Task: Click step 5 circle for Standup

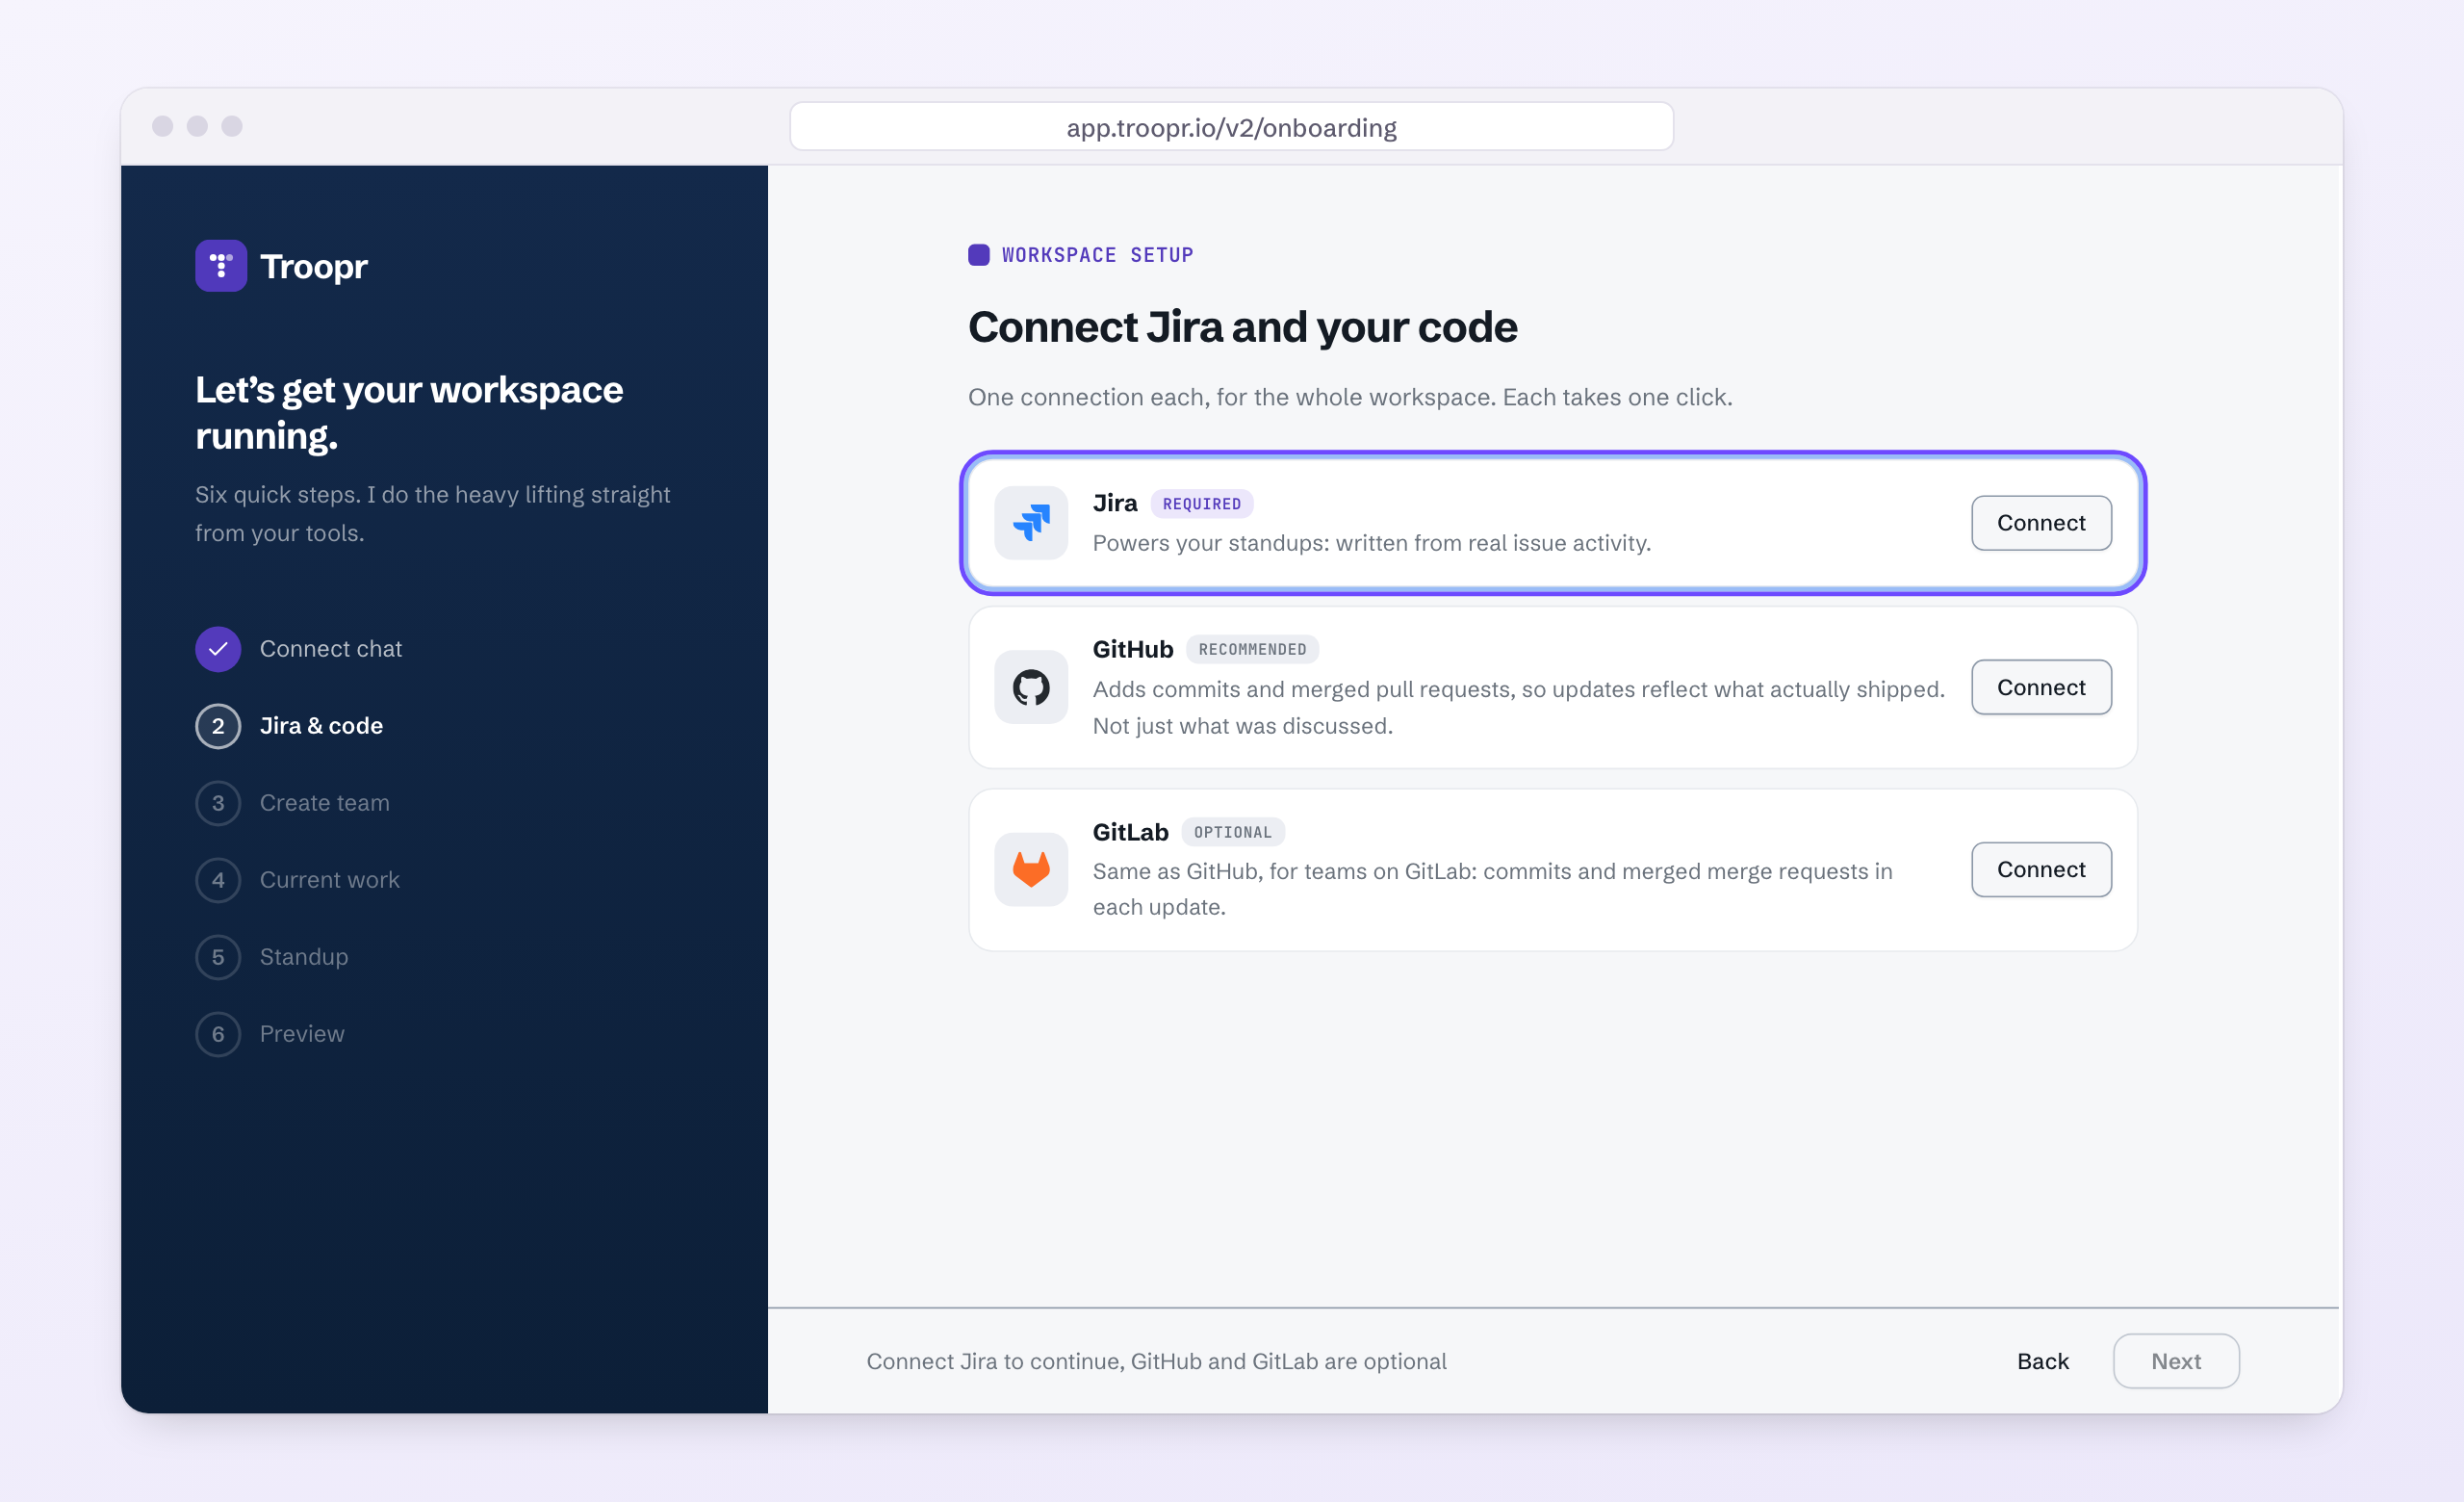Action: [x=218, y=957]
